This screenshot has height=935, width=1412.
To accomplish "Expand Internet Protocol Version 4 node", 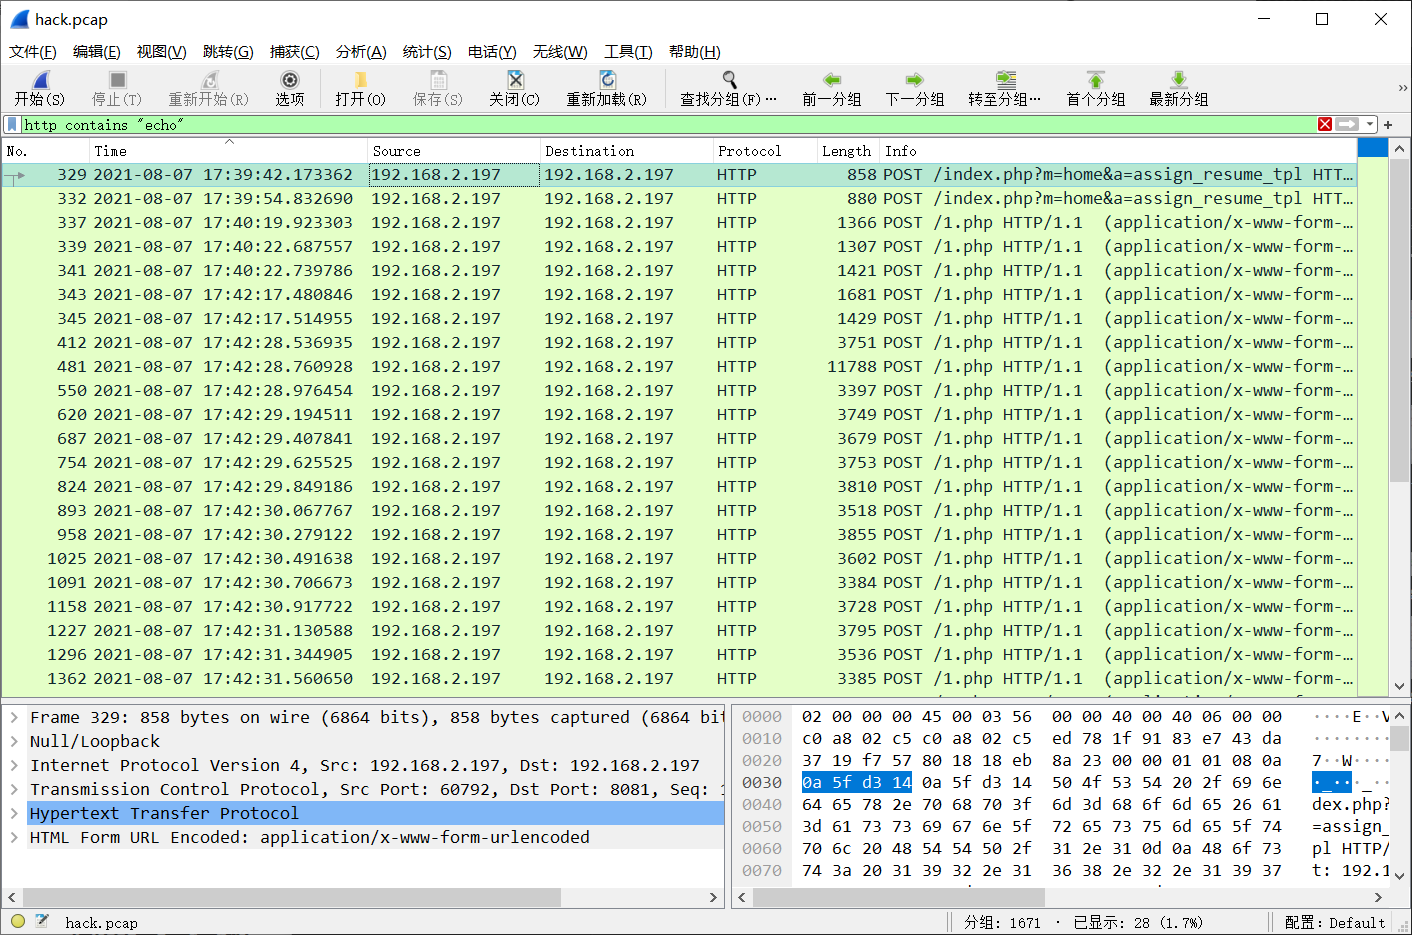I will [14, 765].
